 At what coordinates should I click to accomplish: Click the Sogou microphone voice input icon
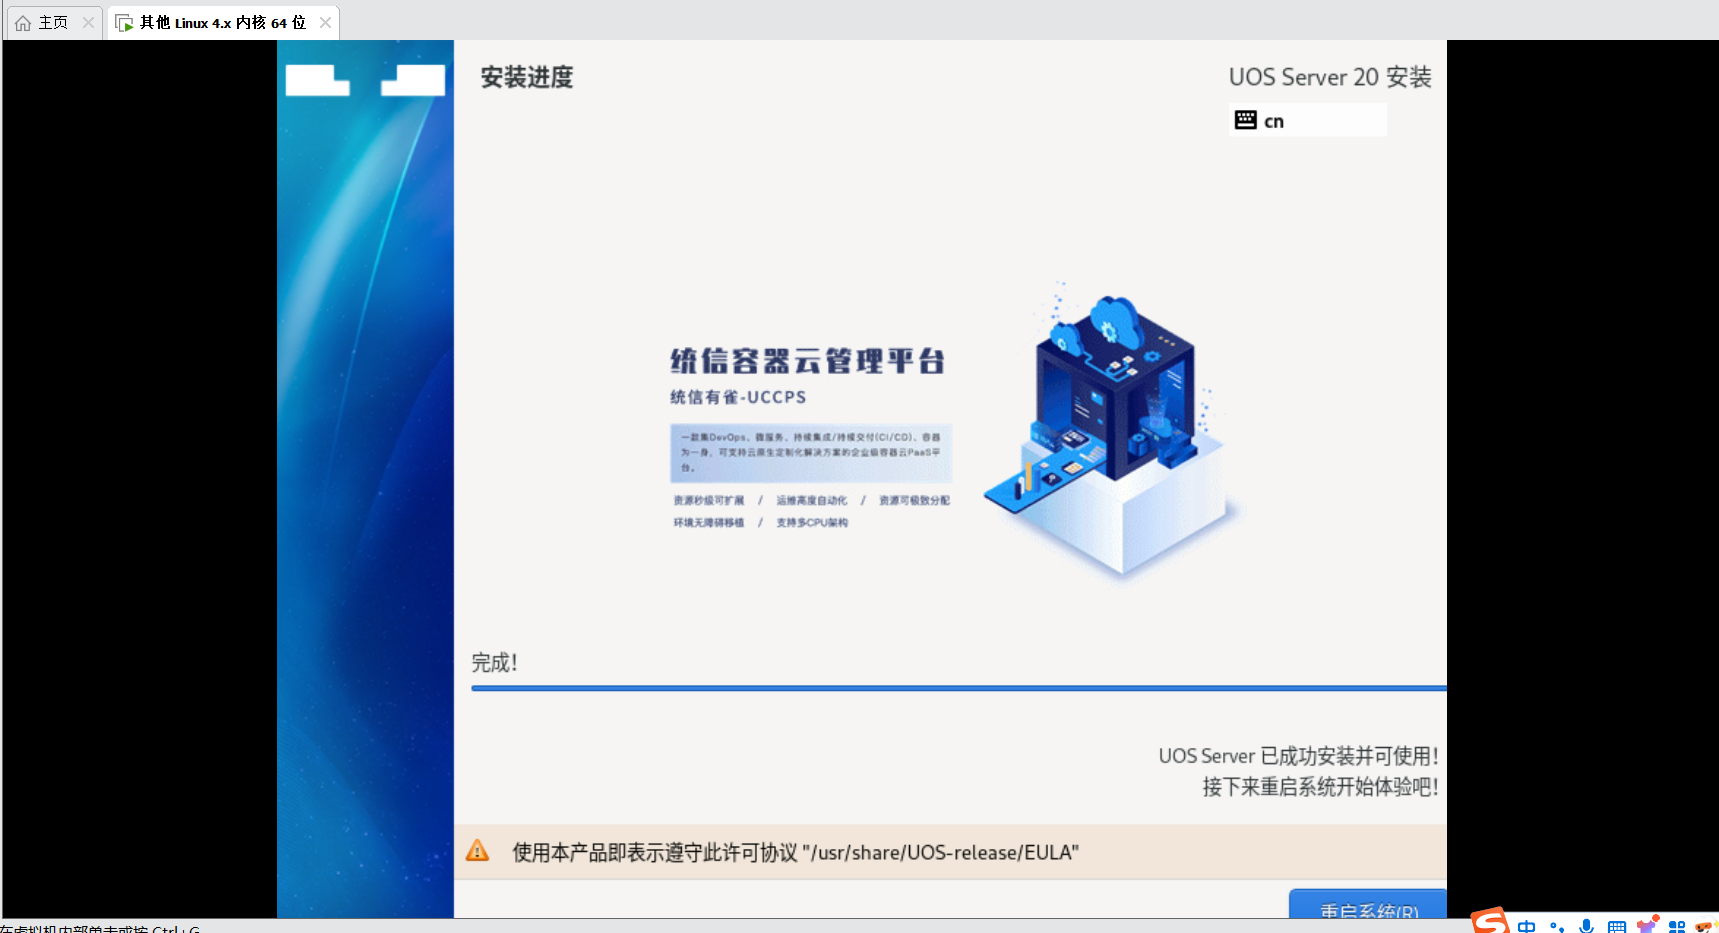[x=1586, y=926]
